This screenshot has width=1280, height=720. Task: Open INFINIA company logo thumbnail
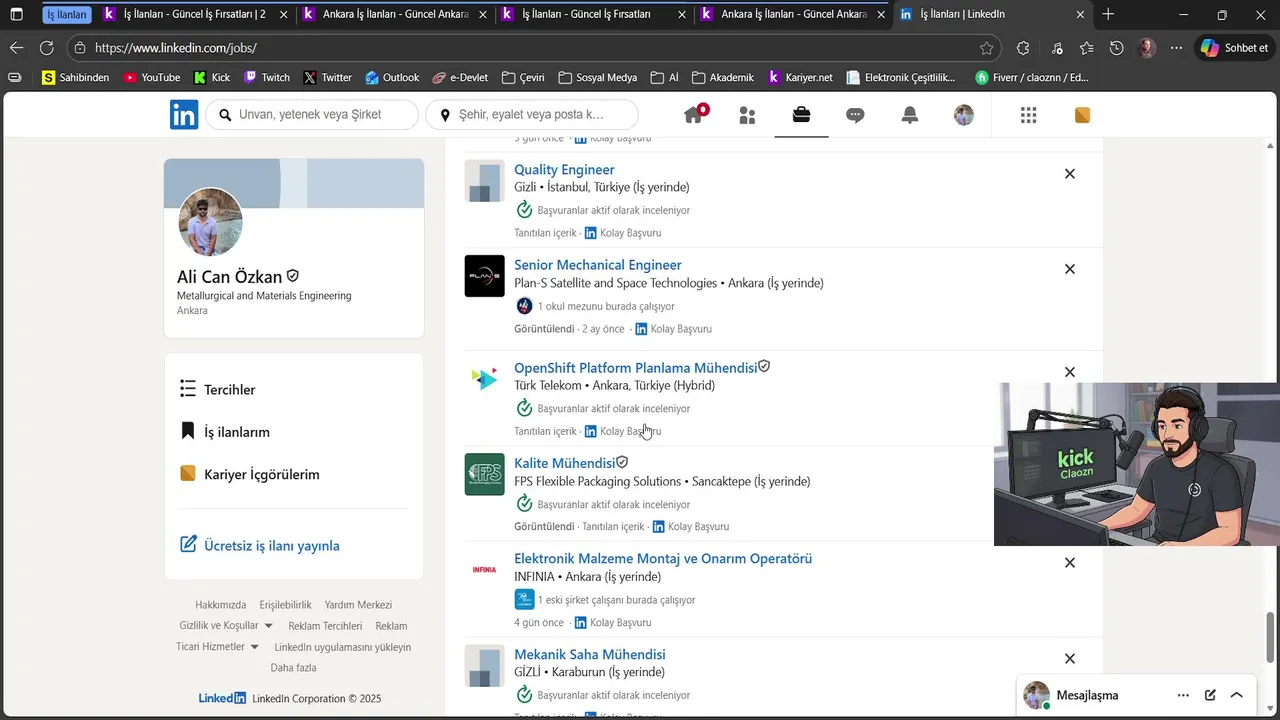point(484,570)
